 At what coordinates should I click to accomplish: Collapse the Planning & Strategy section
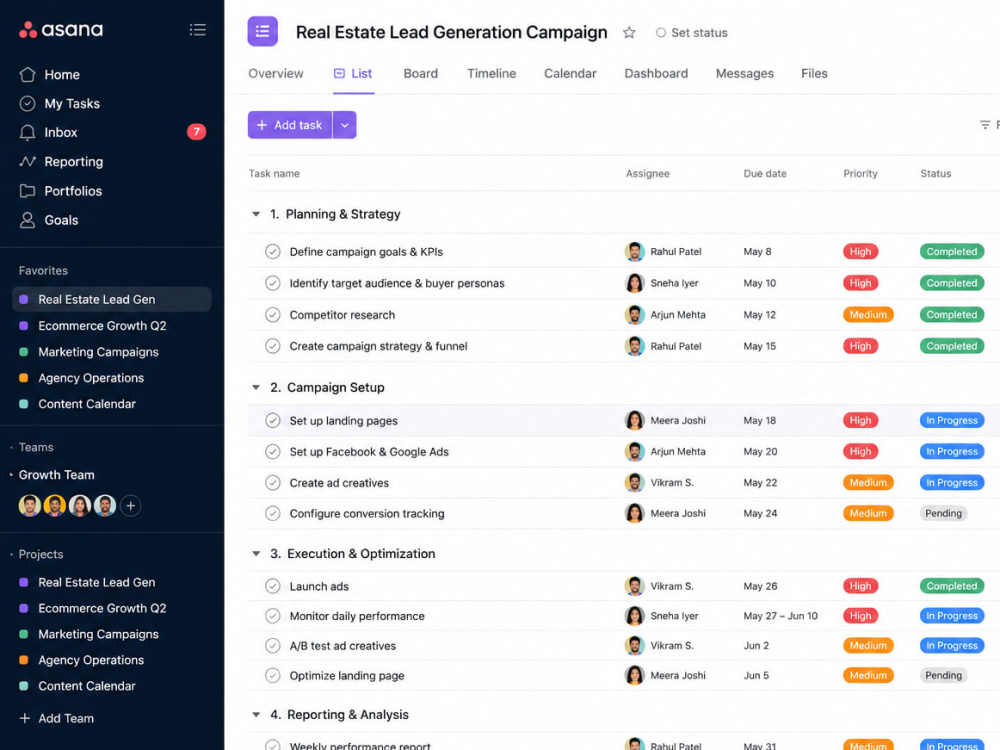pos(256,214)
